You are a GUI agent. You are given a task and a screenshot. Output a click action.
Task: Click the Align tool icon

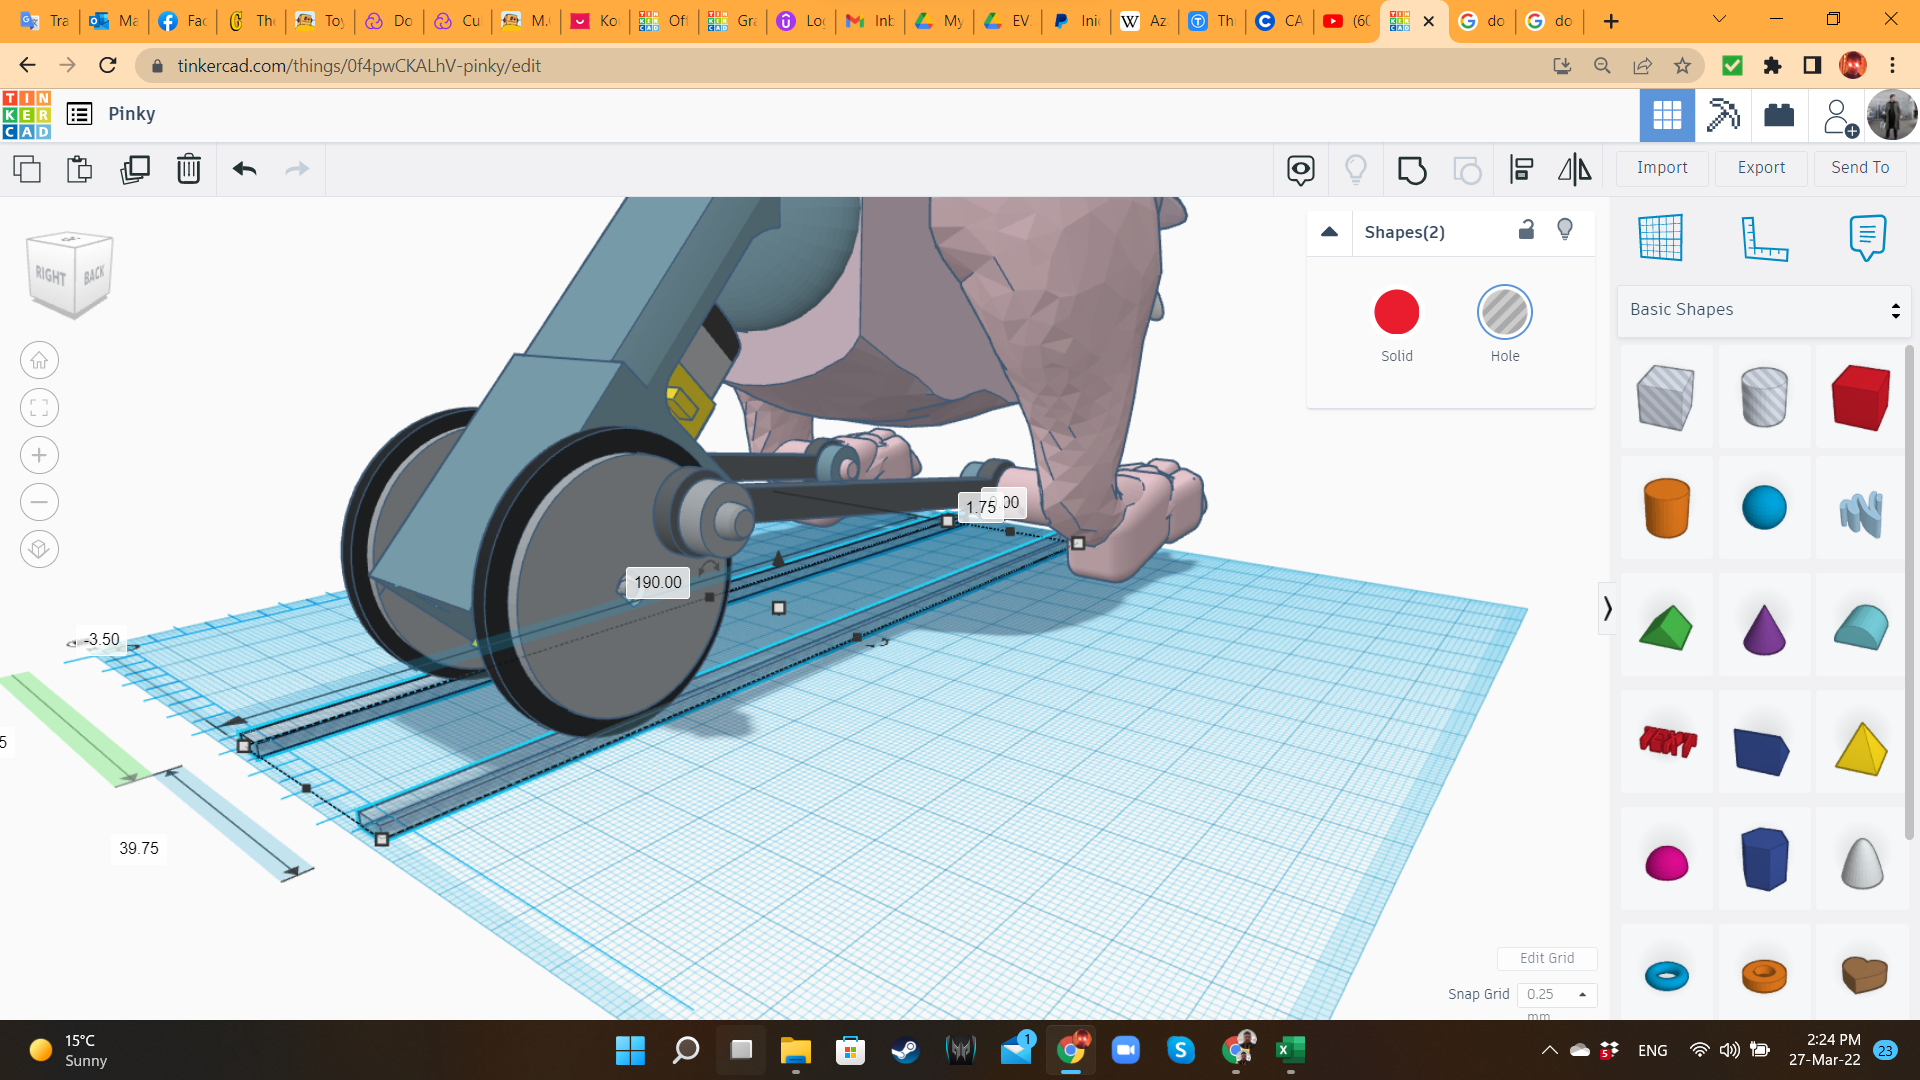[1521, 170]
